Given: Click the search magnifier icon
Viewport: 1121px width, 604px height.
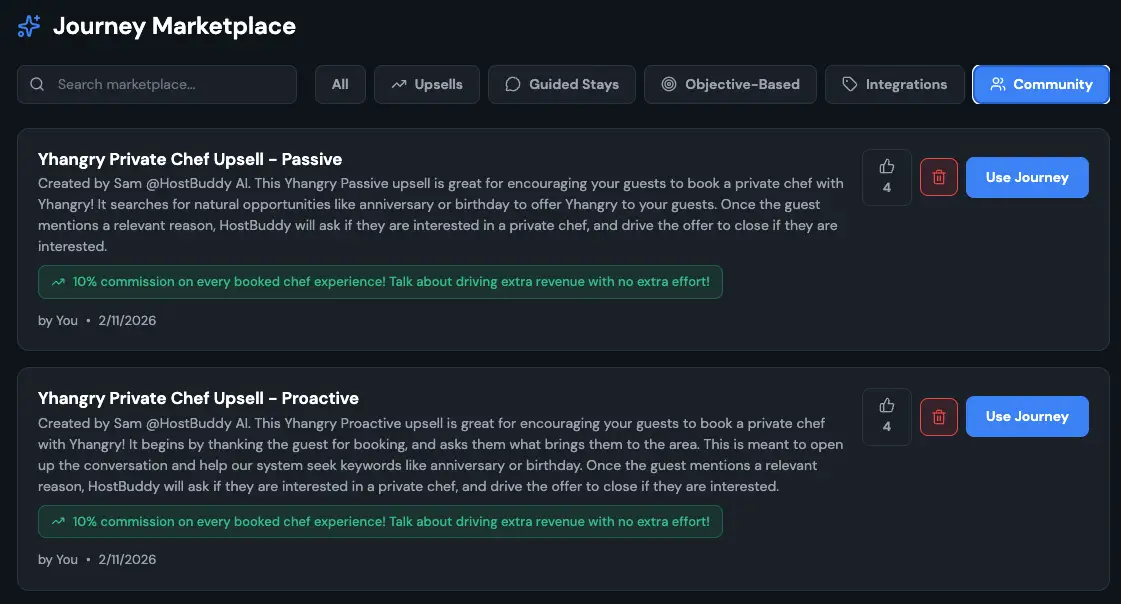Looking at the screenshot, I should (x=37, y=84).
